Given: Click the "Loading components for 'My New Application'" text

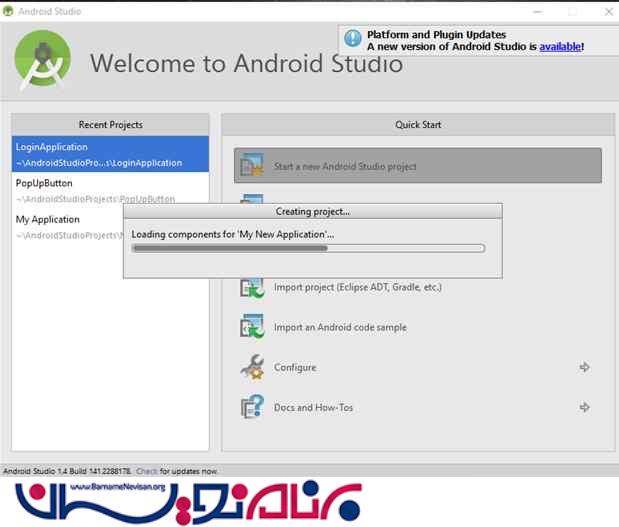Looking at the screenshot, I should click(x=233, y=234).
